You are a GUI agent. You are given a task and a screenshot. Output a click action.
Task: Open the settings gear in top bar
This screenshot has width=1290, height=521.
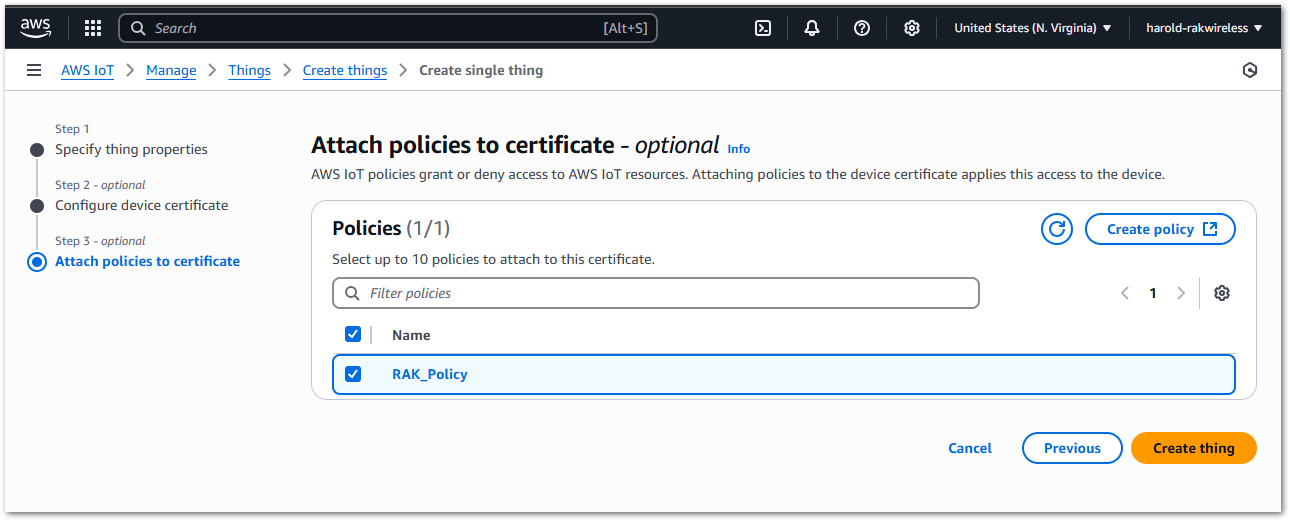point(912,28)
